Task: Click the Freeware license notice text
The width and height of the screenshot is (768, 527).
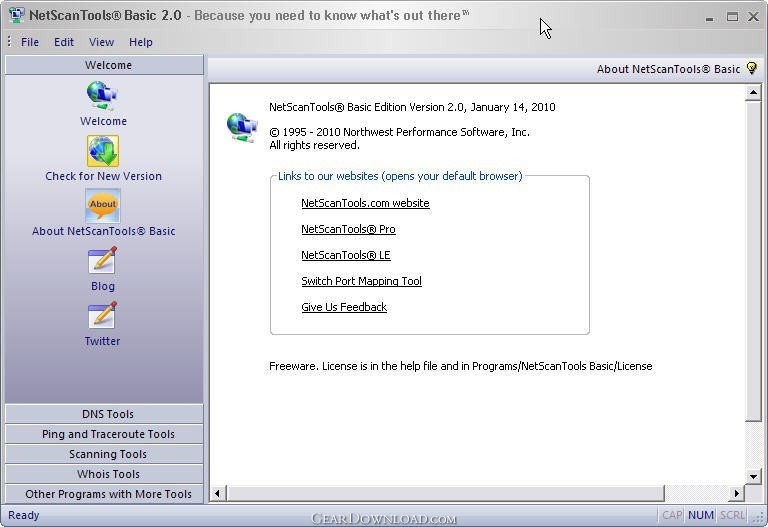Action: 460,366
